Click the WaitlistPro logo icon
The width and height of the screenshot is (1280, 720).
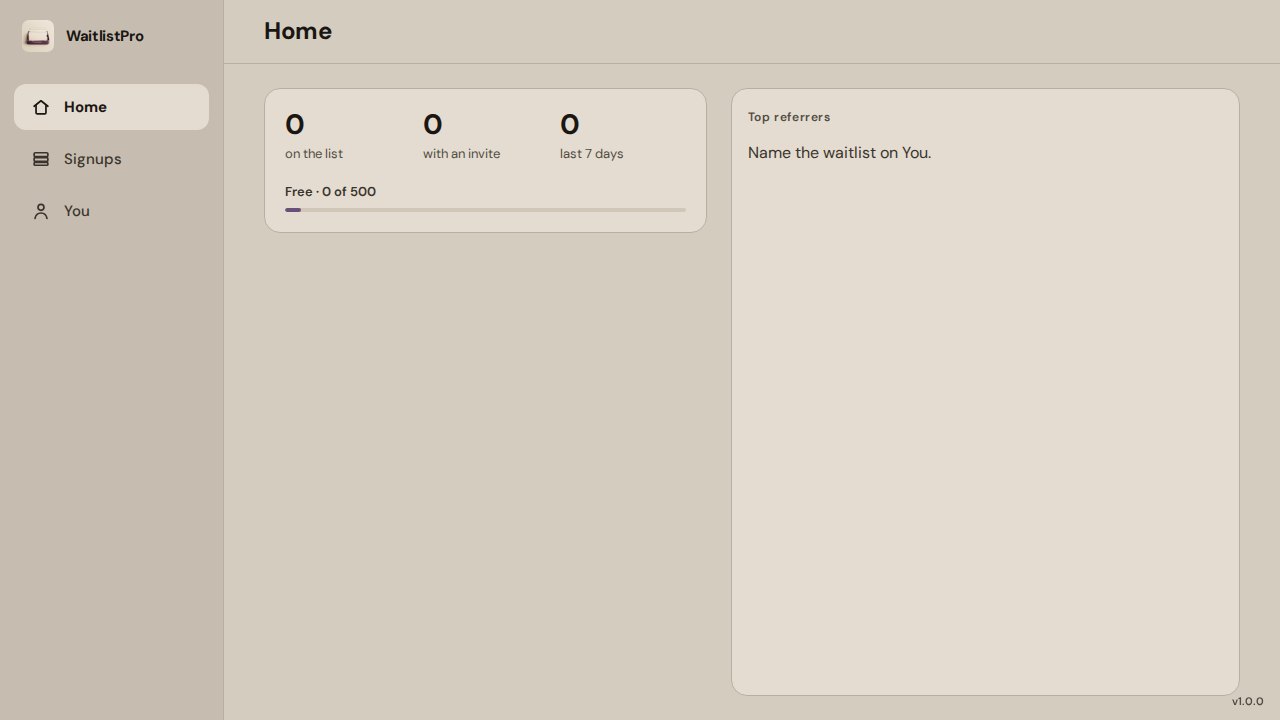[x=38, y=36]
